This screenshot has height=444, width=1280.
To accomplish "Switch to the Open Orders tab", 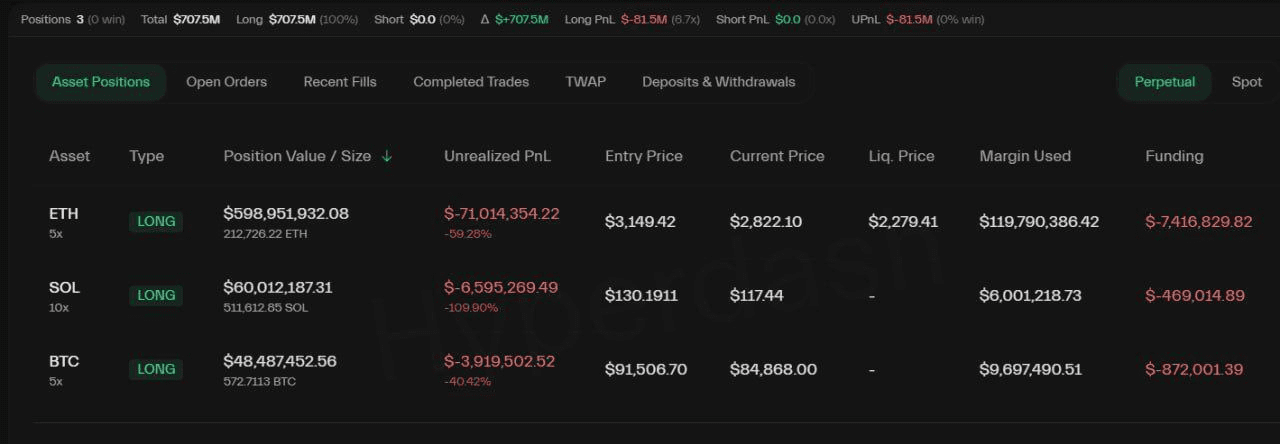I will pyautogui.click(x=226, y=82).
